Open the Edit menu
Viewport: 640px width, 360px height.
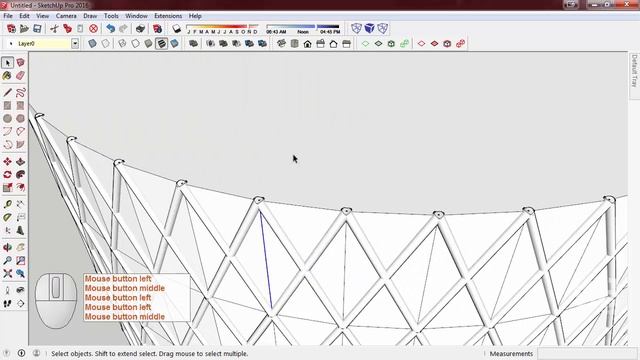coord(24,16)
